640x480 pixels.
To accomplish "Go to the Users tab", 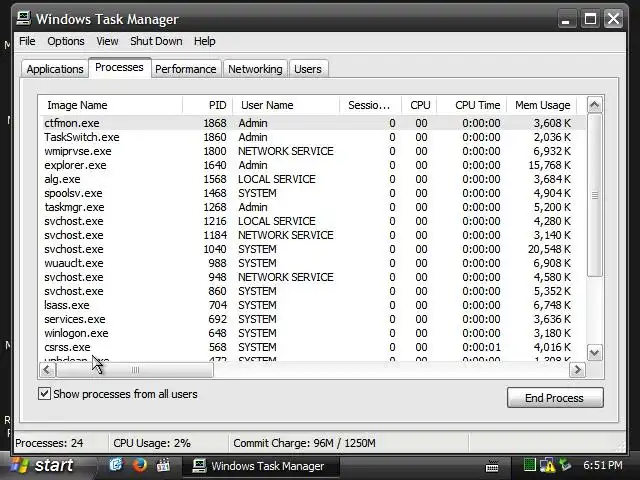I will click(x=308, y=69).
